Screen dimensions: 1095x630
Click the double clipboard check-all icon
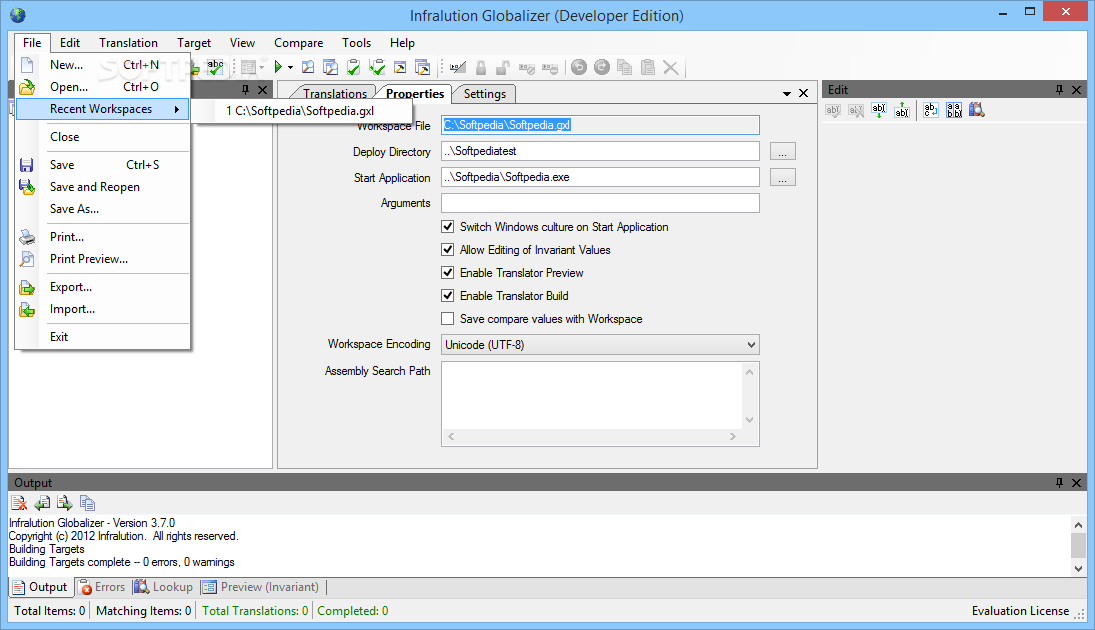pos(377,67)
